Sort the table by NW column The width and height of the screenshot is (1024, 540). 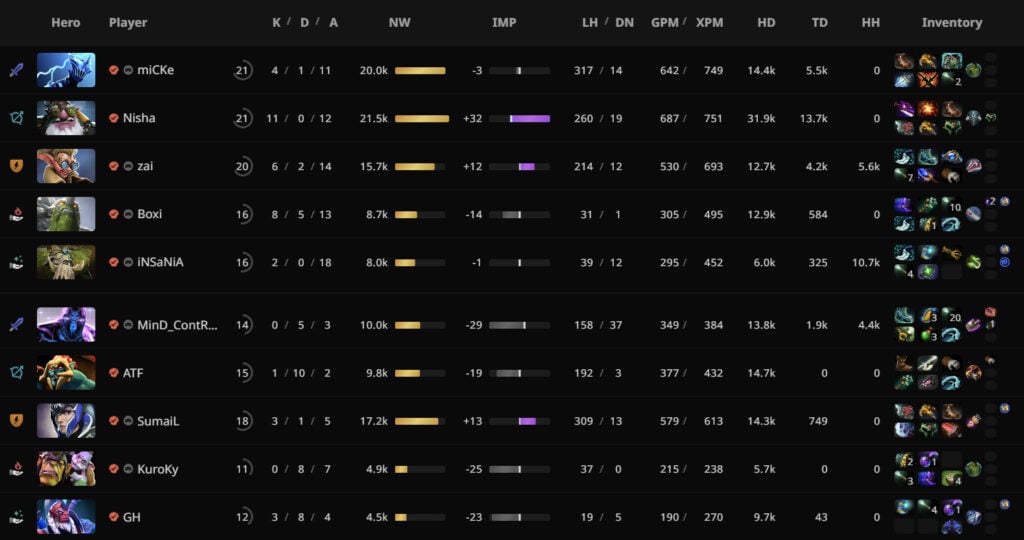click(399, 22)
